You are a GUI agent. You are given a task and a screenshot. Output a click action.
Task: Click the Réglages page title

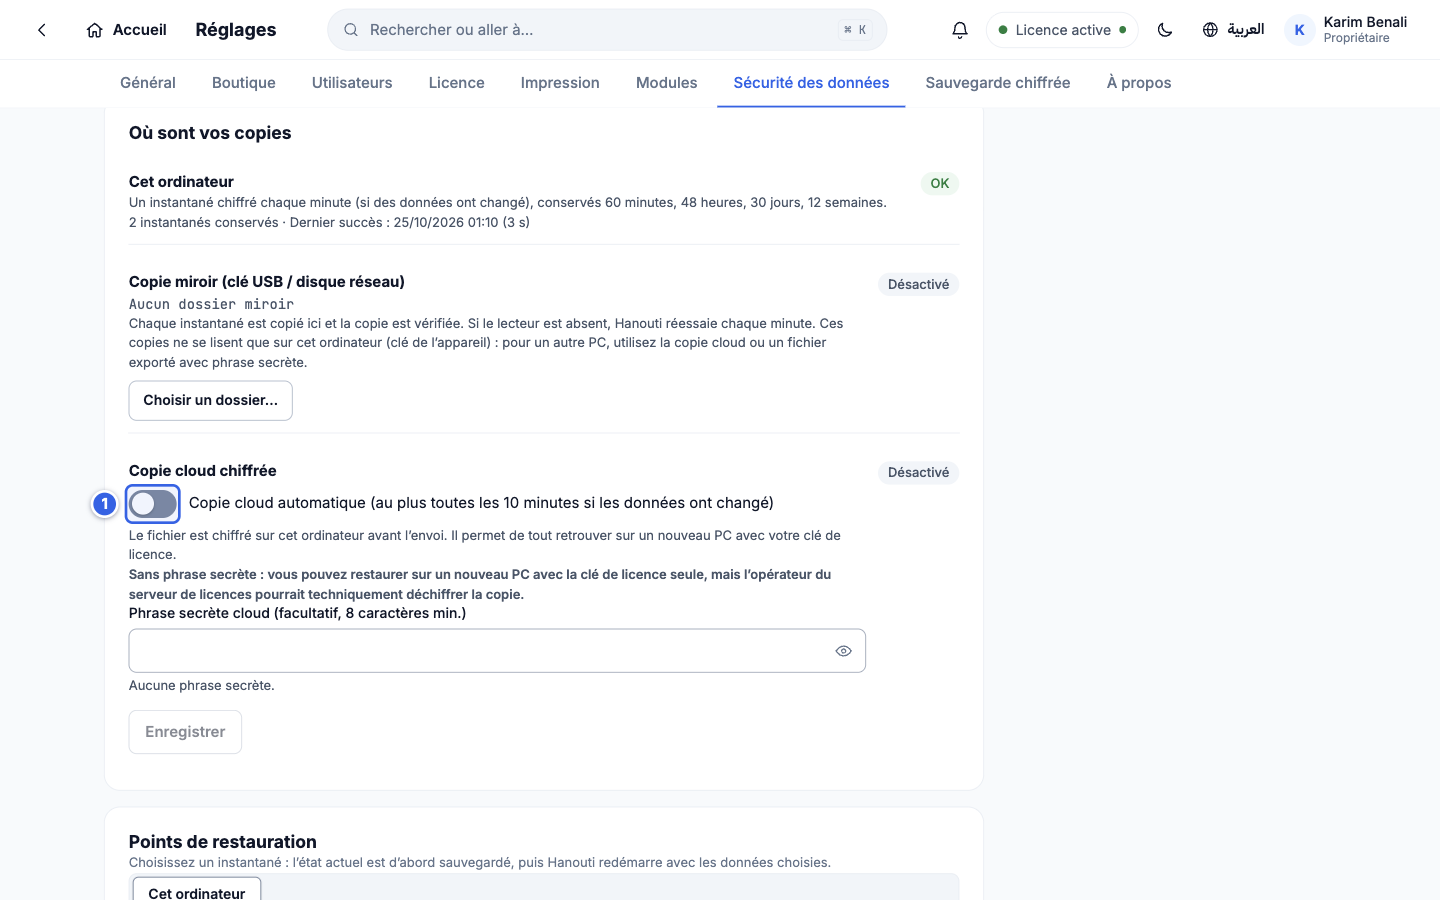pos(236,30)
